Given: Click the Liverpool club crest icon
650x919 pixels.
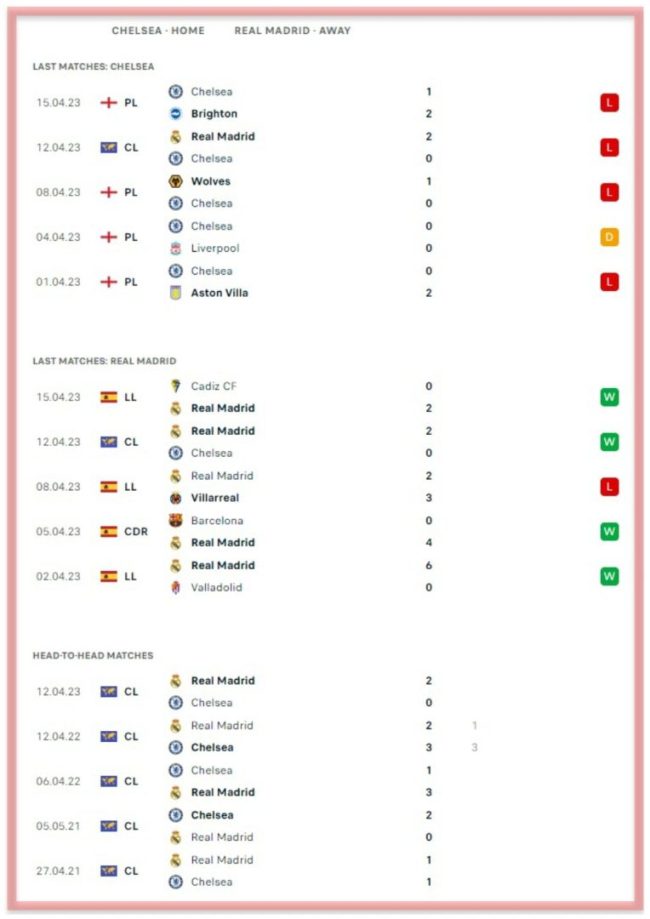Looking at the screenshot, I should 175,248.
